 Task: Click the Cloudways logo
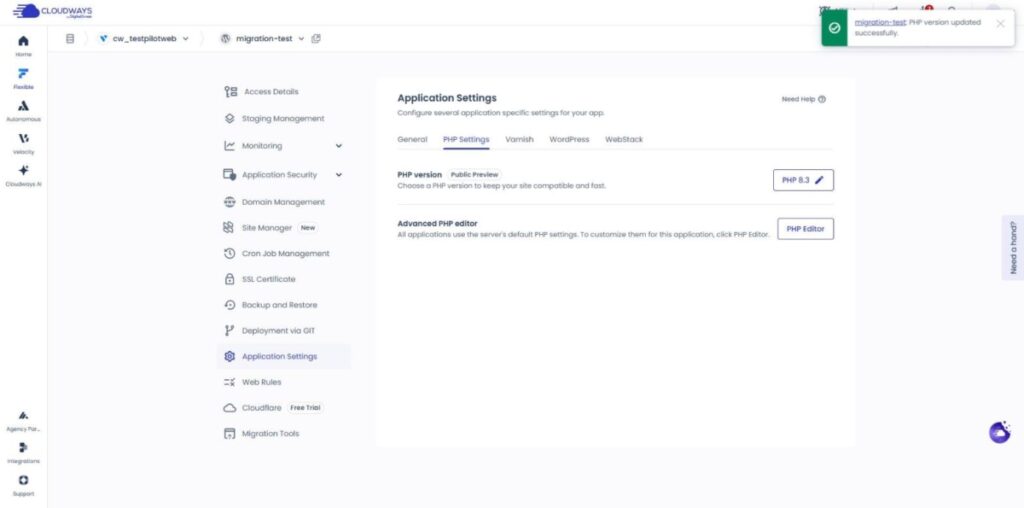tap(53, 12)
